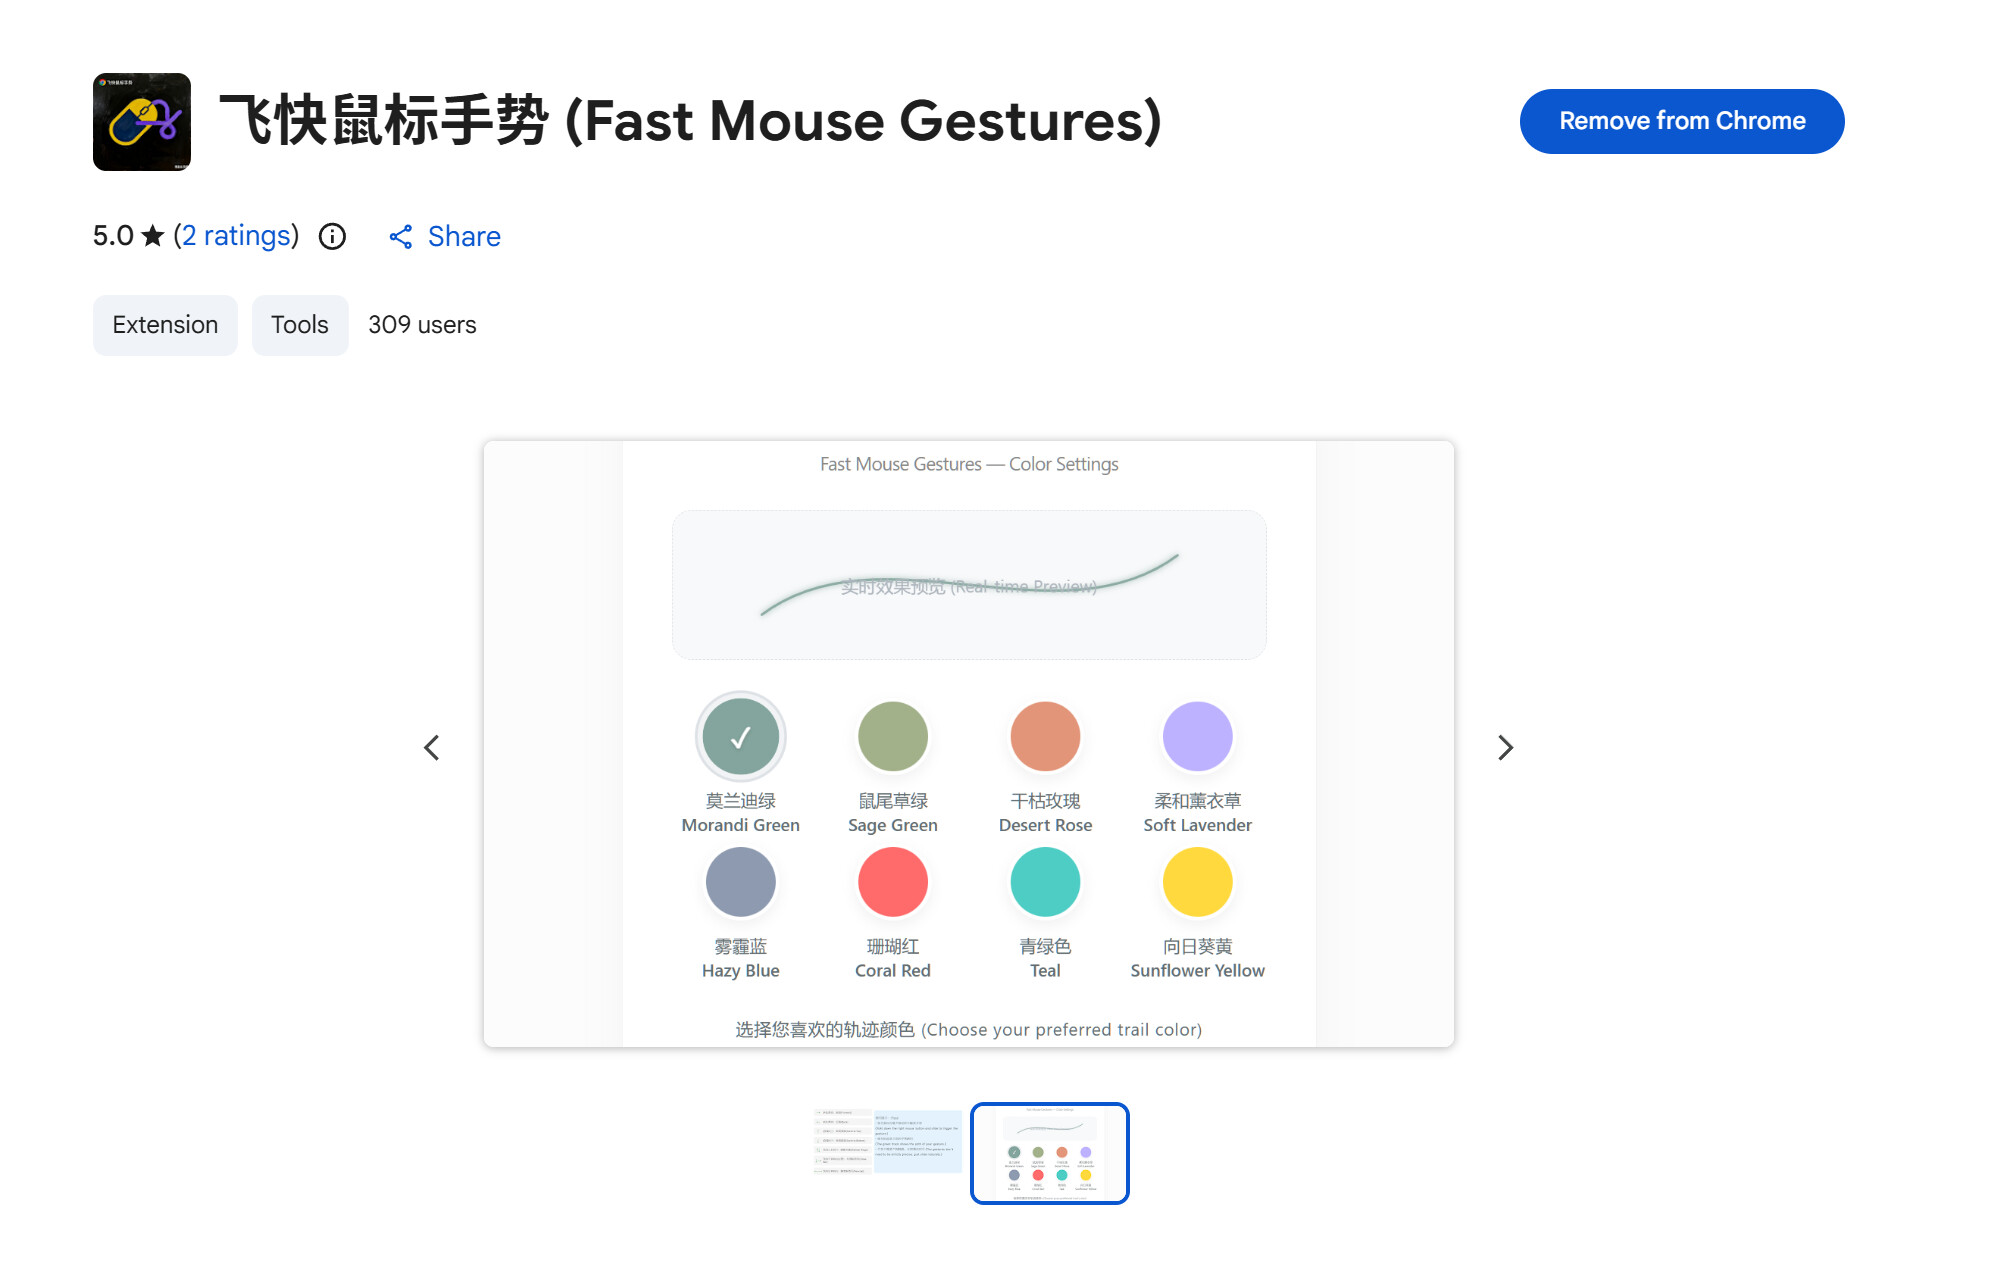This screenshot has width=2008, height=1265.
Task: Click the 'Soft Lavender' label text
Action: [x=1197, y=825]
